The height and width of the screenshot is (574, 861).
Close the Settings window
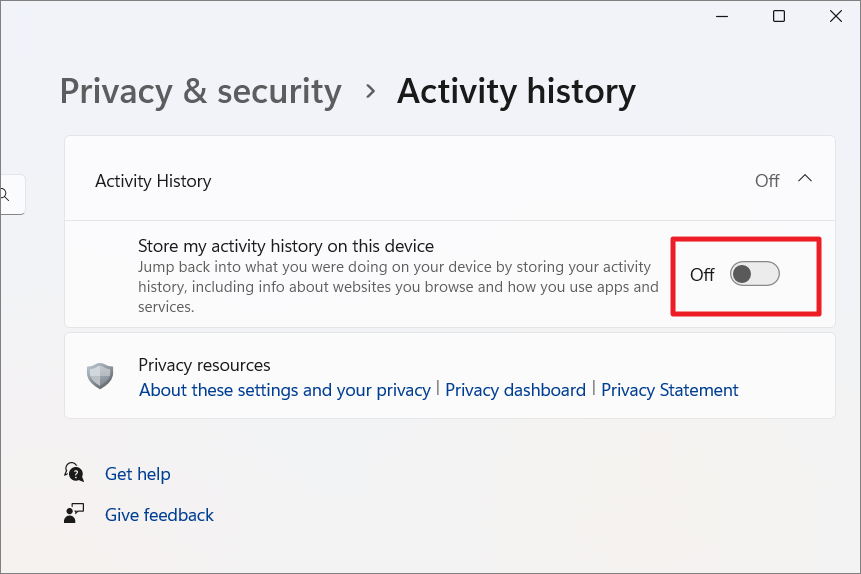[x=836, y=16]
